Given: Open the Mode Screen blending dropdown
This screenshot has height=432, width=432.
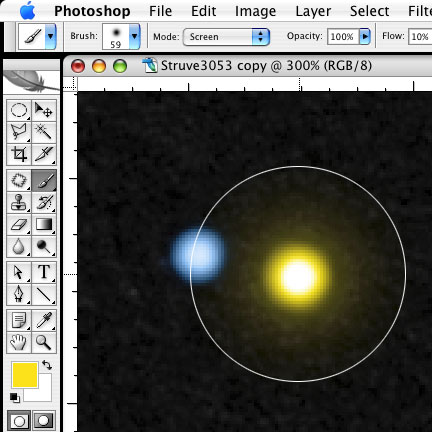Looking at the screenshot, I should click(x=226, y=37).
